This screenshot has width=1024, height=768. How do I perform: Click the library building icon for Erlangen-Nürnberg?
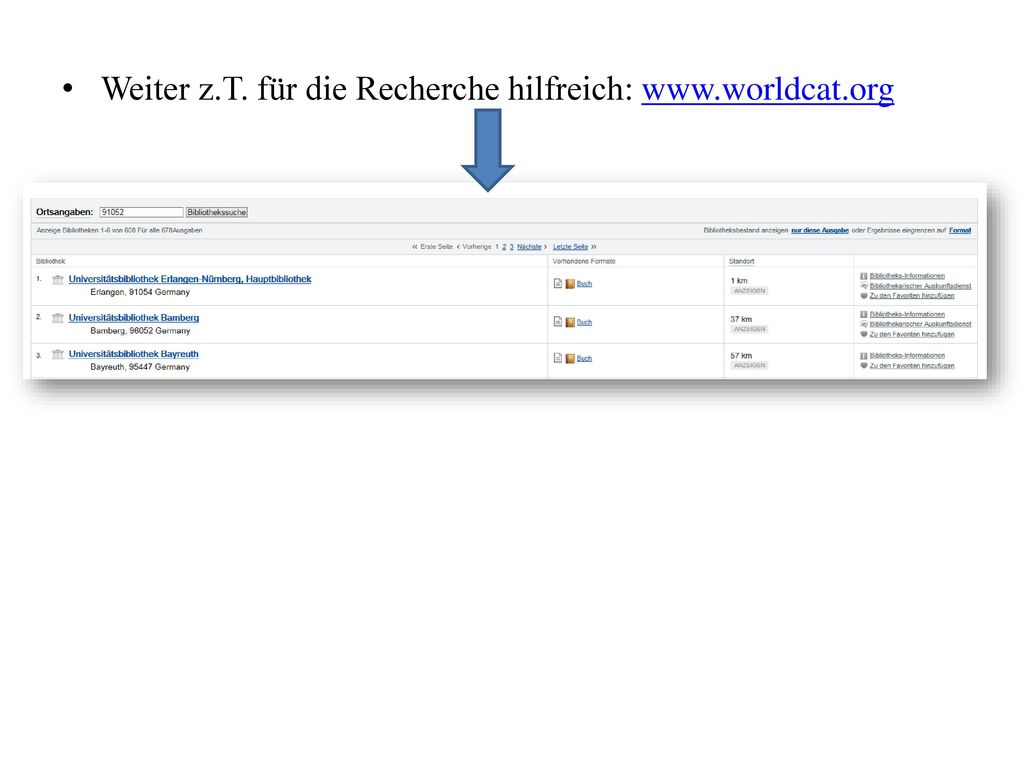(x=57, y=280)
